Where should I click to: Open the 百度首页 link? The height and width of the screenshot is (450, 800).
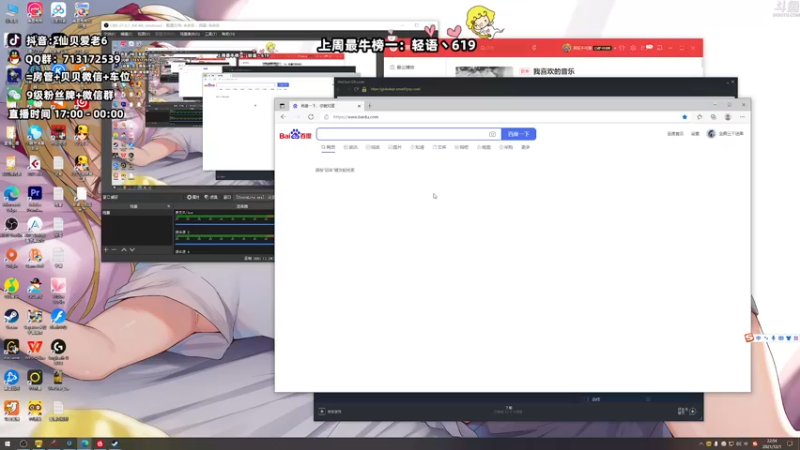675,134
